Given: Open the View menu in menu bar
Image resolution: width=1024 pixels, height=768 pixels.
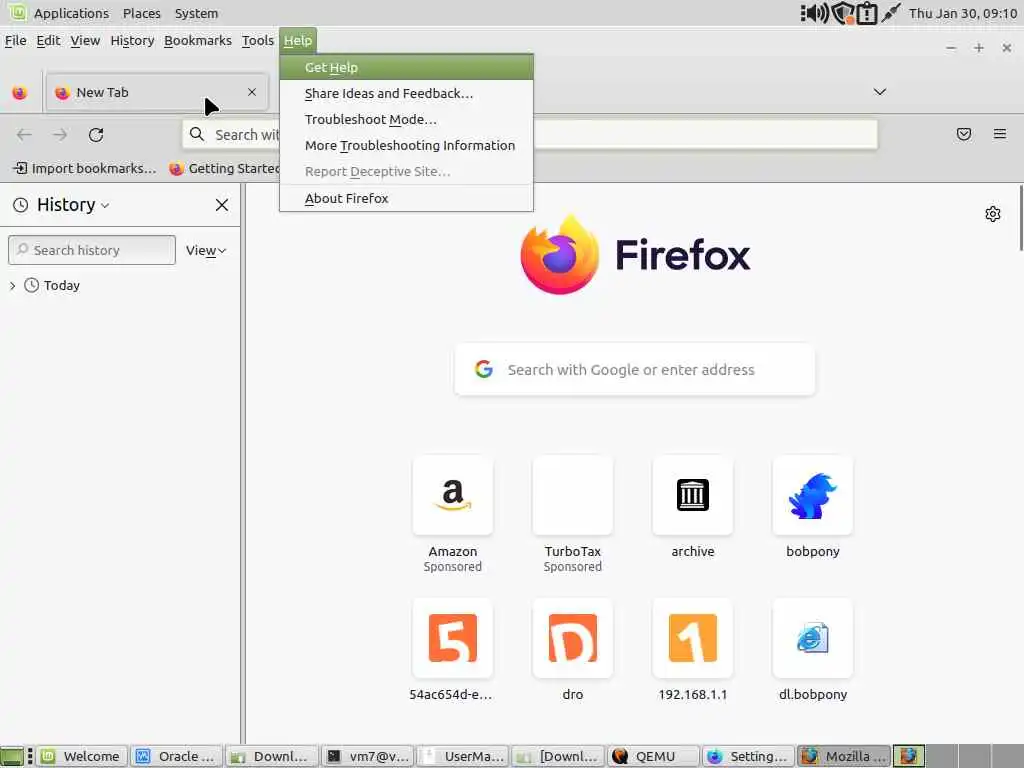Looking at the screenshot, I should tap(85, 40).
